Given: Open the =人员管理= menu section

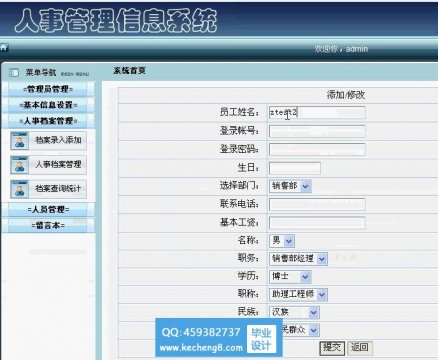Looking at the screenshot, I should (x=48, y=209).
